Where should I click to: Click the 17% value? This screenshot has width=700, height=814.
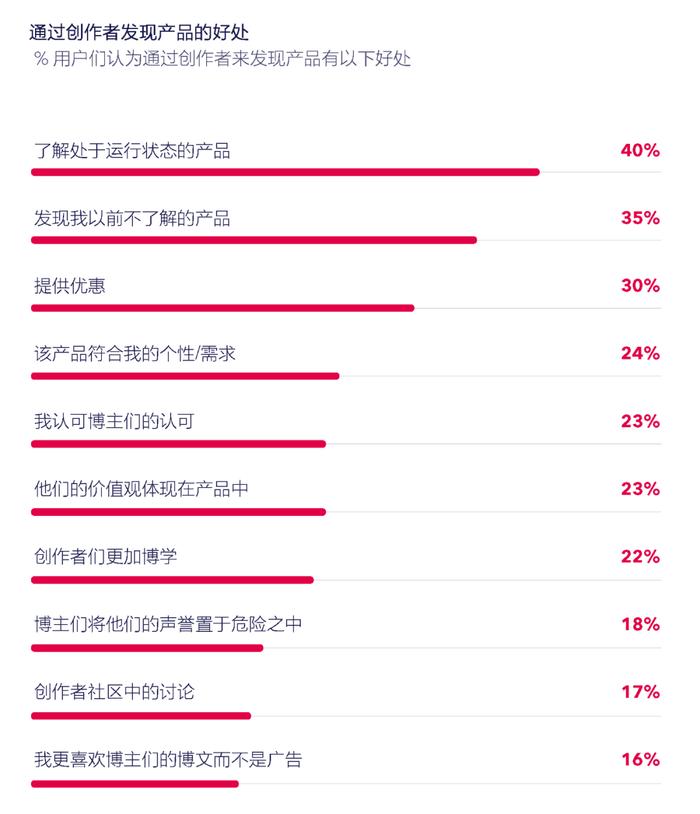tap(640, 692)
